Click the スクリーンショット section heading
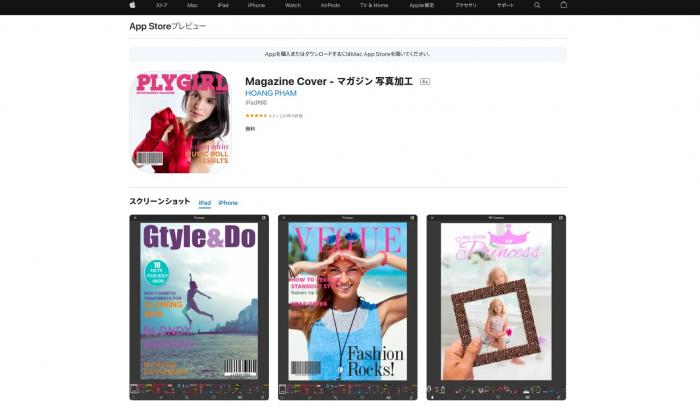700x411 pixels. pyautogui.click(x=159, y=202)
